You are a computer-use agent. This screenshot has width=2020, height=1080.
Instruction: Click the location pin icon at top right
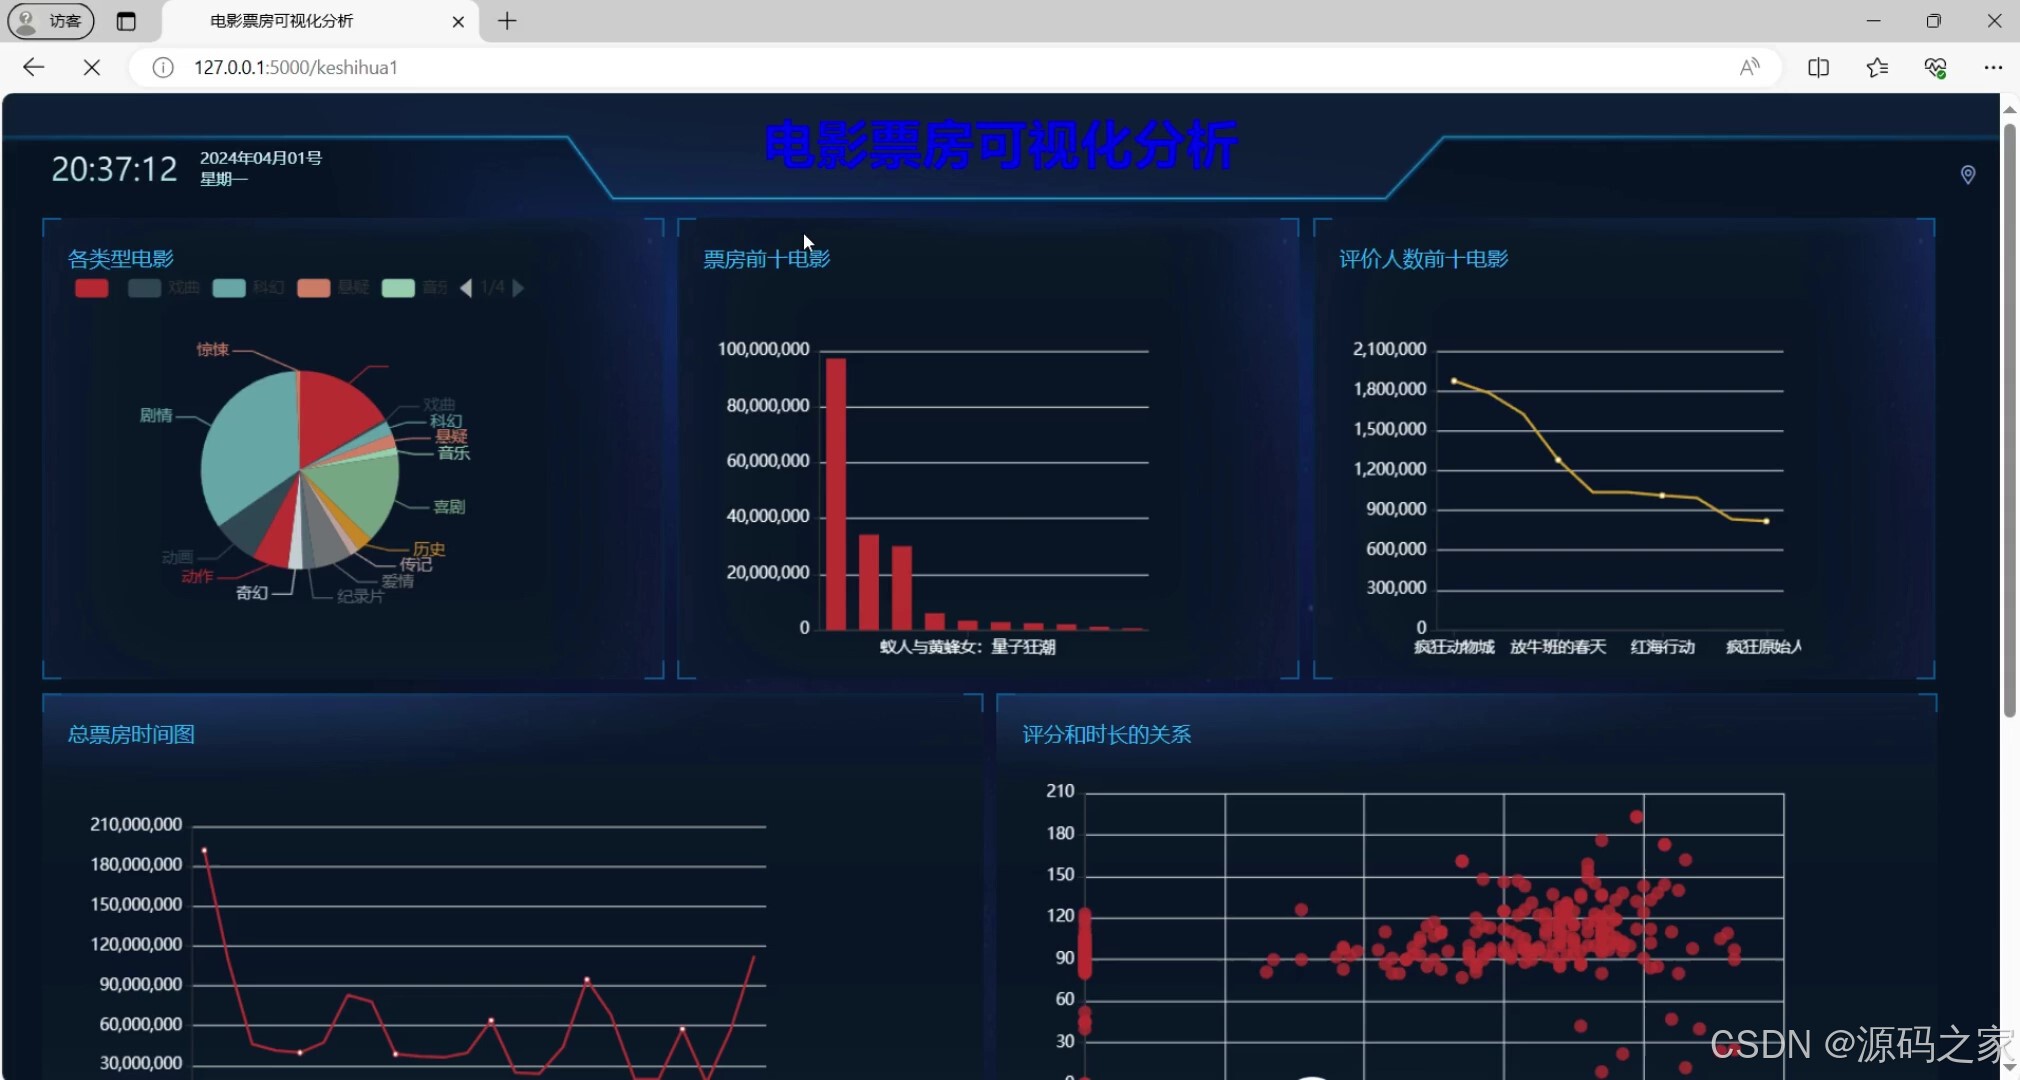coord(1967,175)
